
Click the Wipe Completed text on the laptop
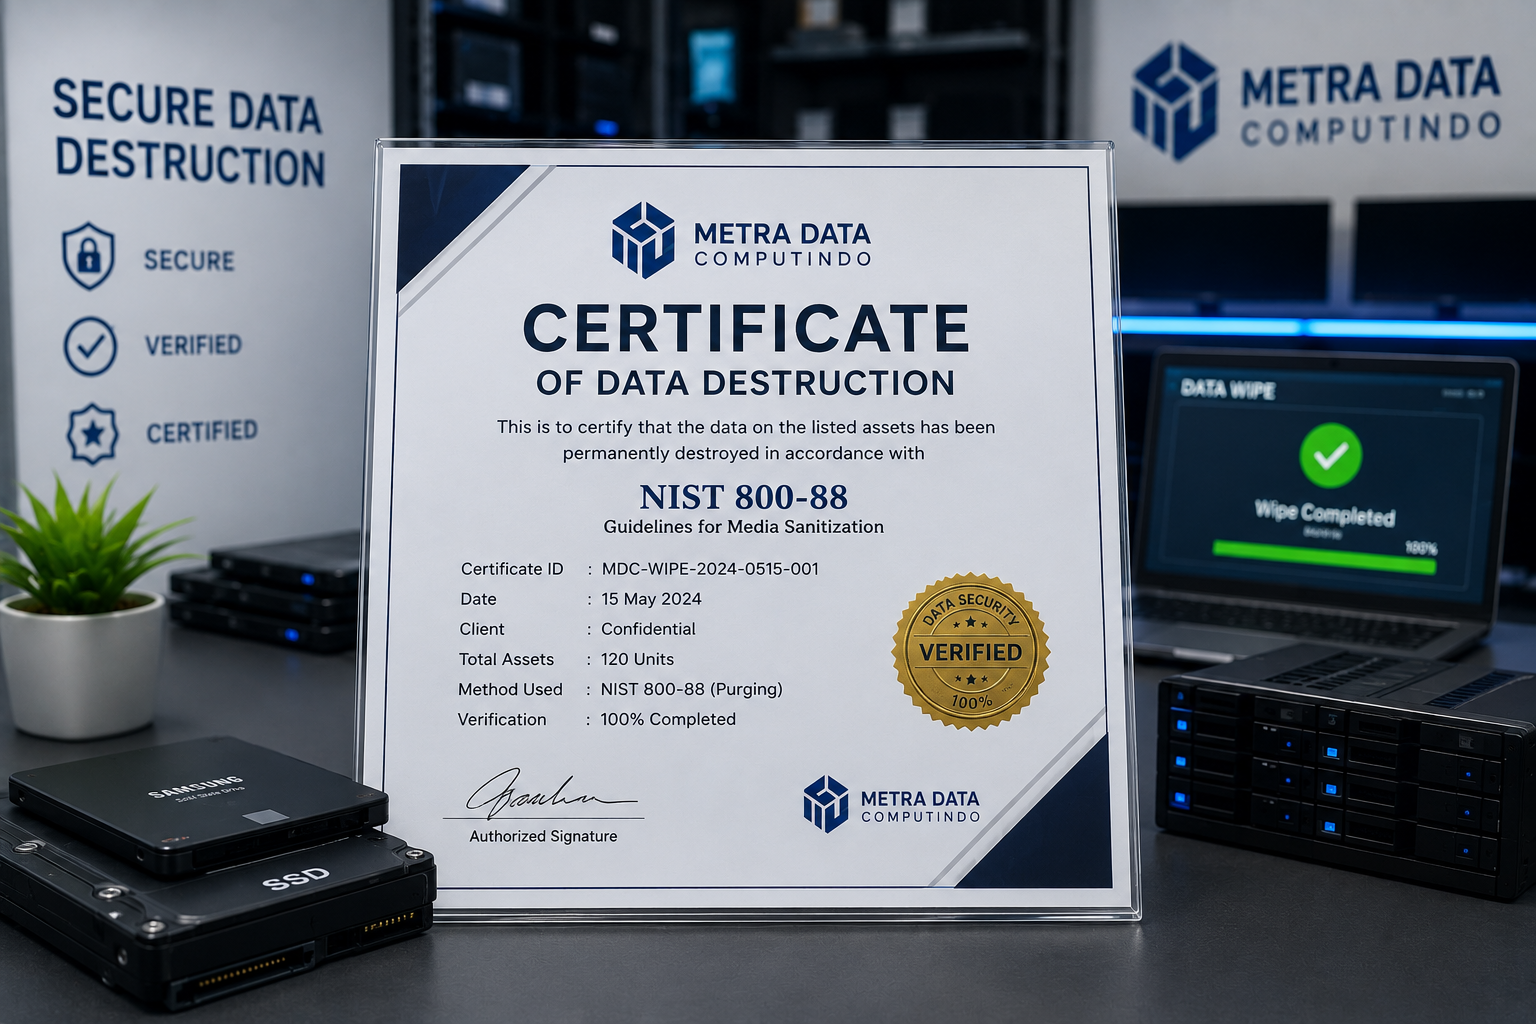point(1325,513)
